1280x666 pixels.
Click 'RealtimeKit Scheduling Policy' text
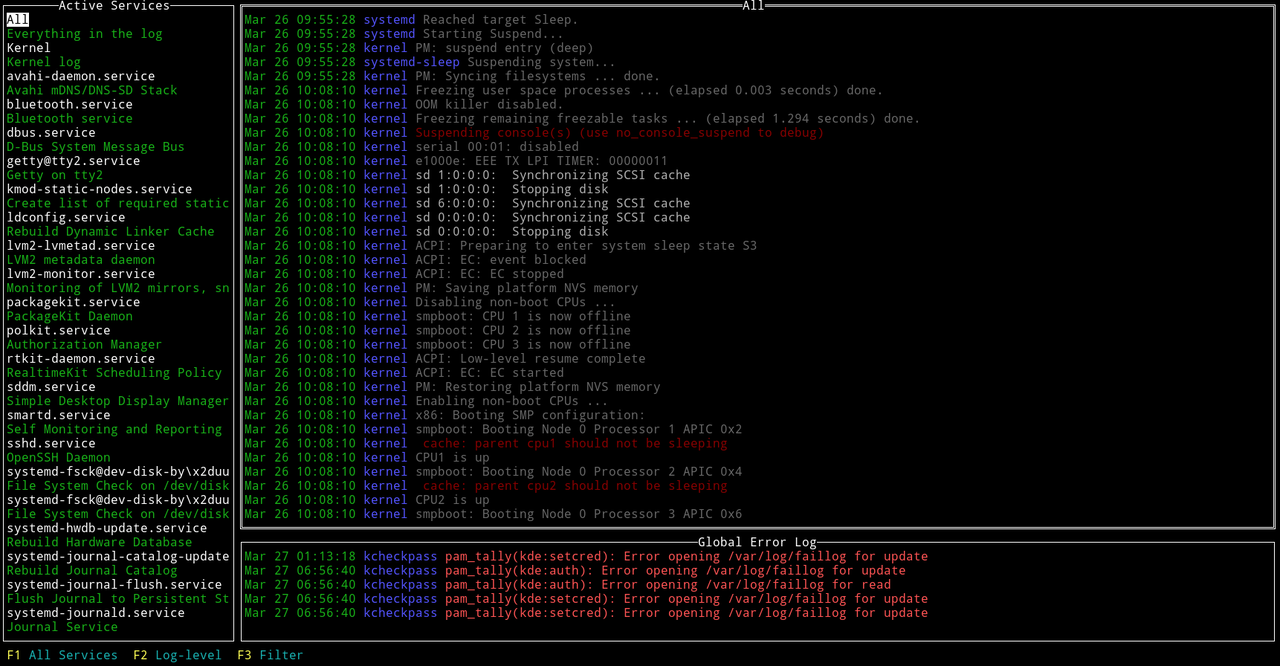click(114, 372)
